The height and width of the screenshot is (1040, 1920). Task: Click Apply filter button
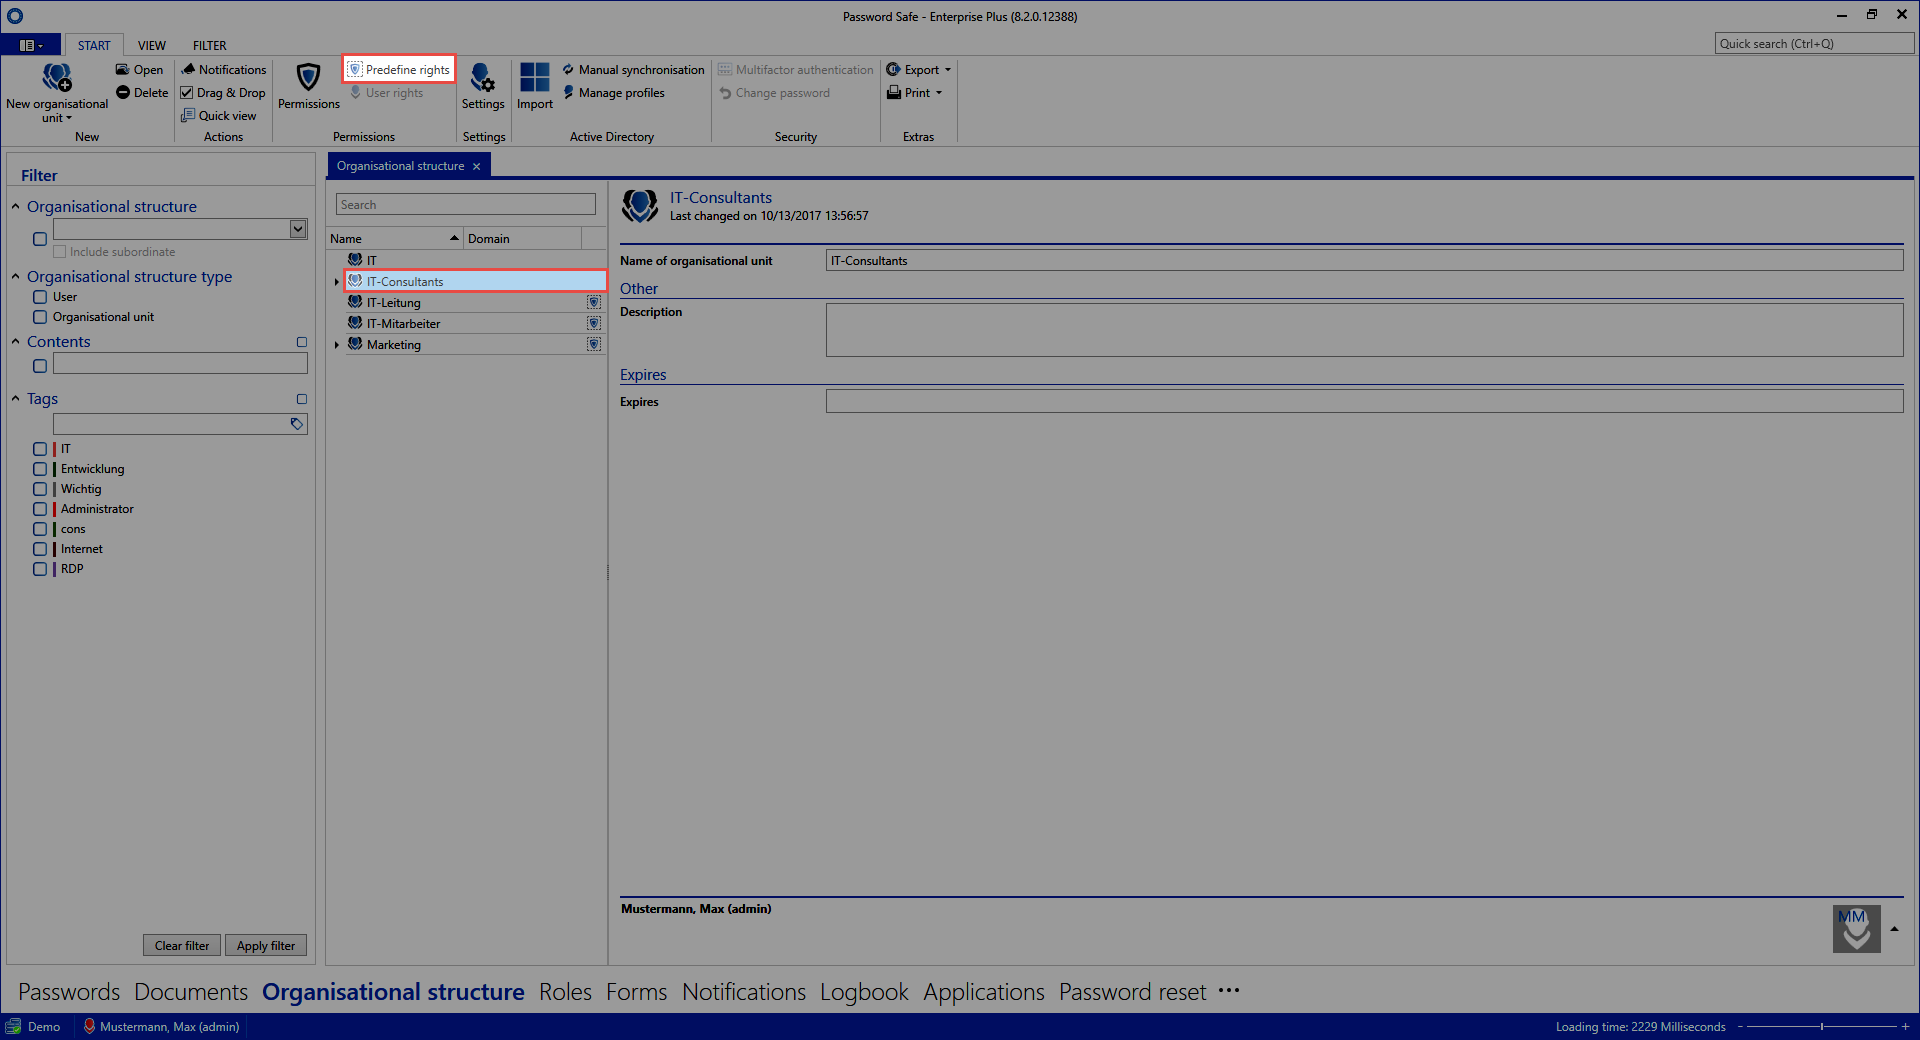coord(266,946)
